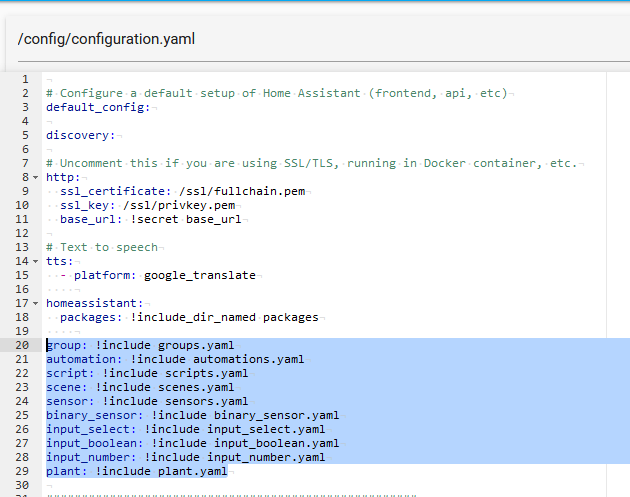The height and width of the screenshot is (497, 630).
Task: Click the base_url secret line
Action: 150,219
